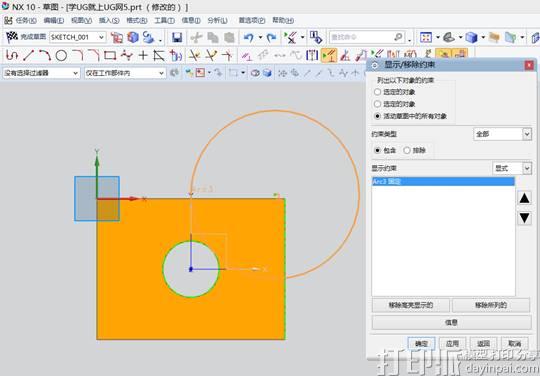Click the down arrow beside constraint list
This screenshot has height=376, width=540.
coord(525,218)
